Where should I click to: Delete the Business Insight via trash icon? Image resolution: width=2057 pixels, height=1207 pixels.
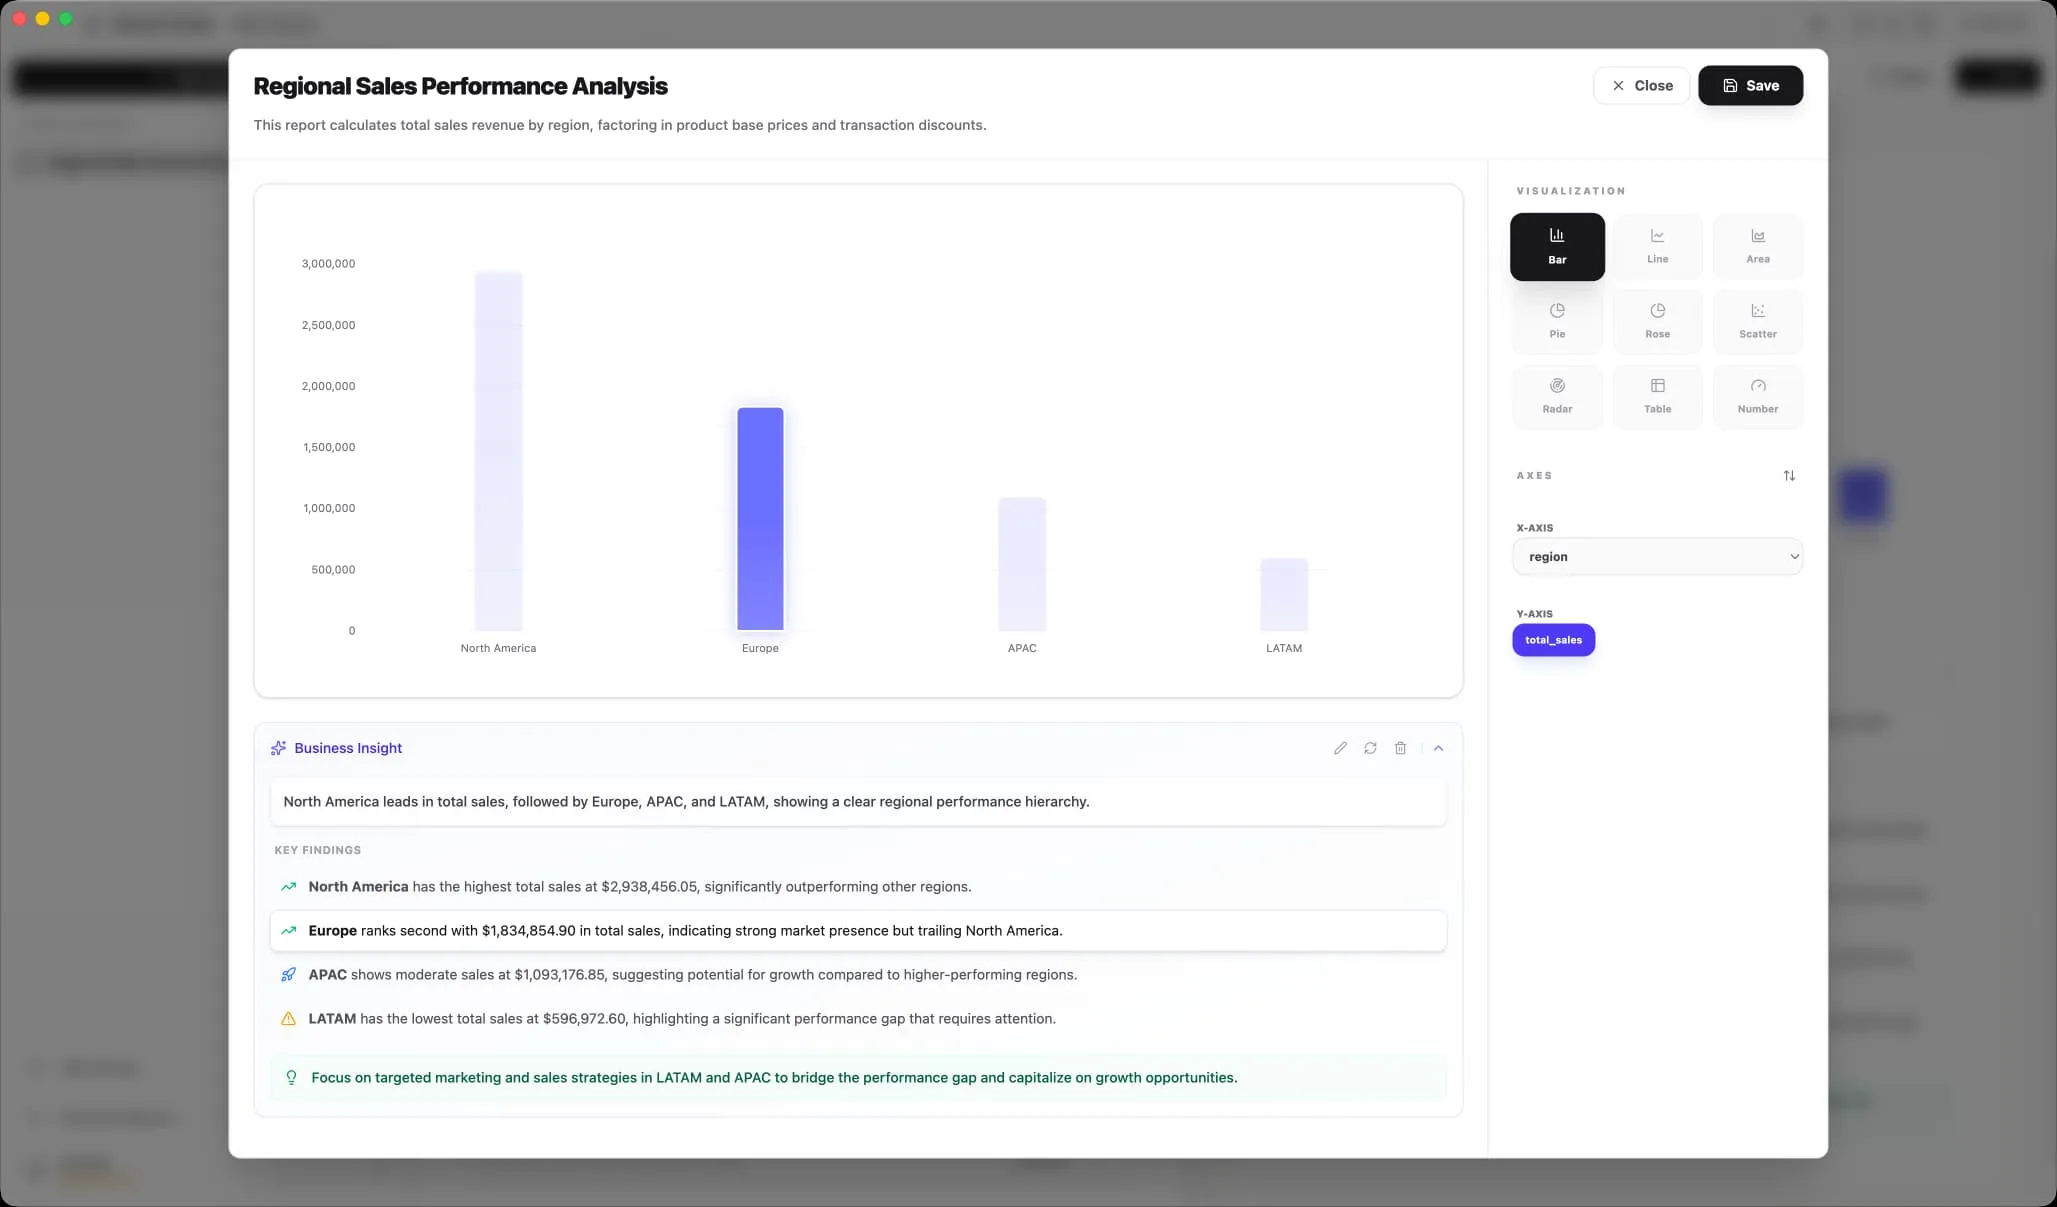1400,748
